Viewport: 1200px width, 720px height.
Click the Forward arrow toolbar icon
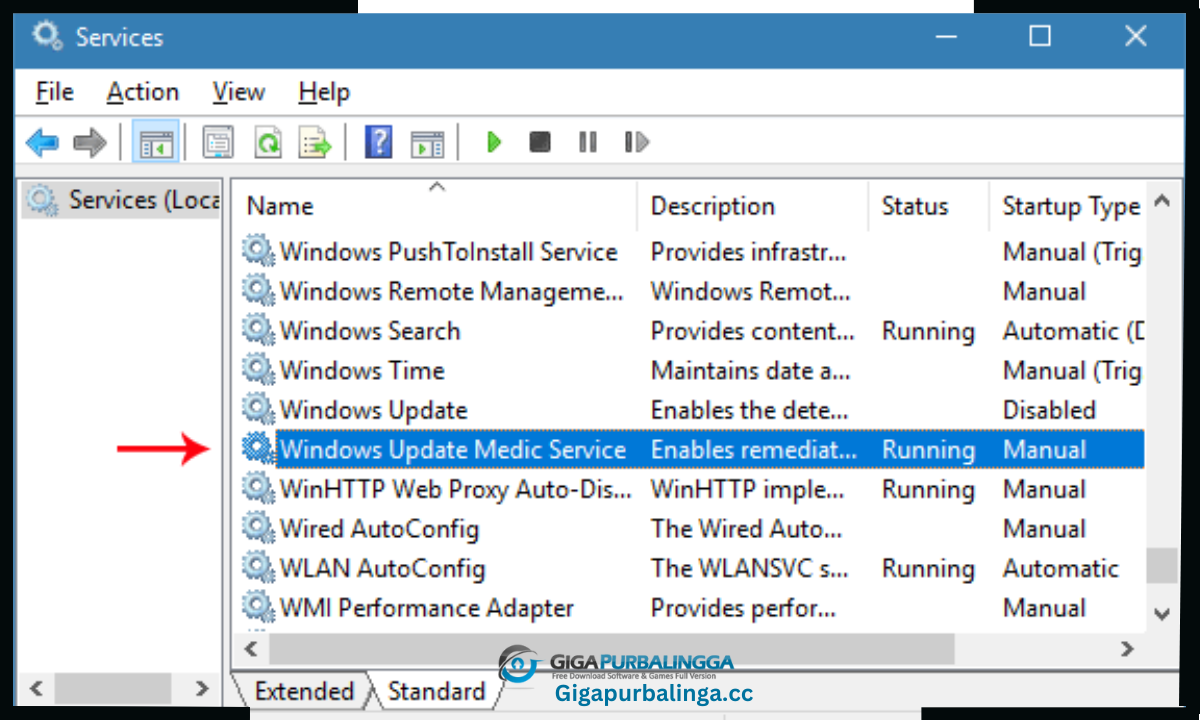pos(90,143)
